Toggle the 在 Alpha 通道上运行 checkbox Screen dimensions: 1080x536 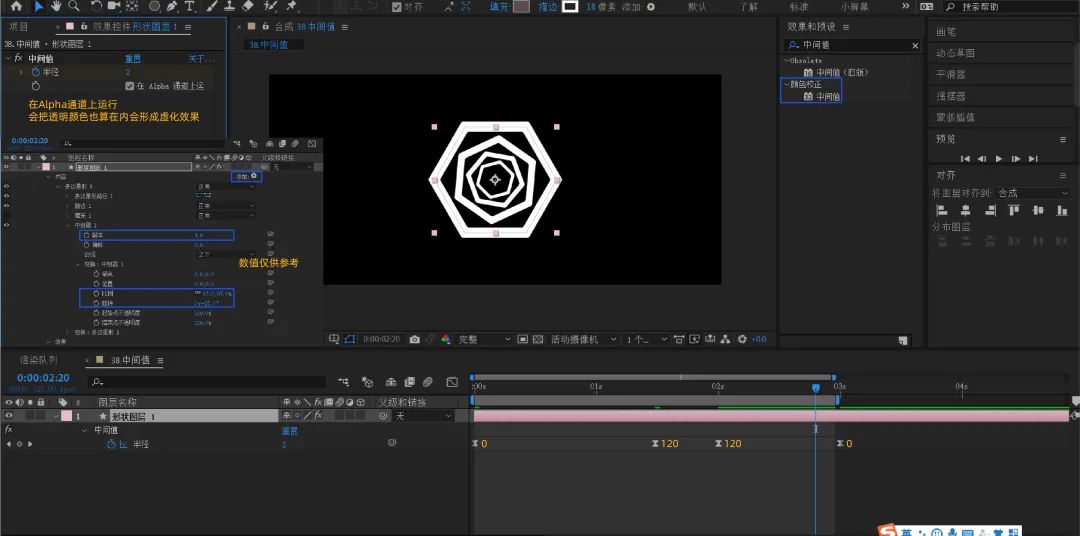[x=129, y=86]
